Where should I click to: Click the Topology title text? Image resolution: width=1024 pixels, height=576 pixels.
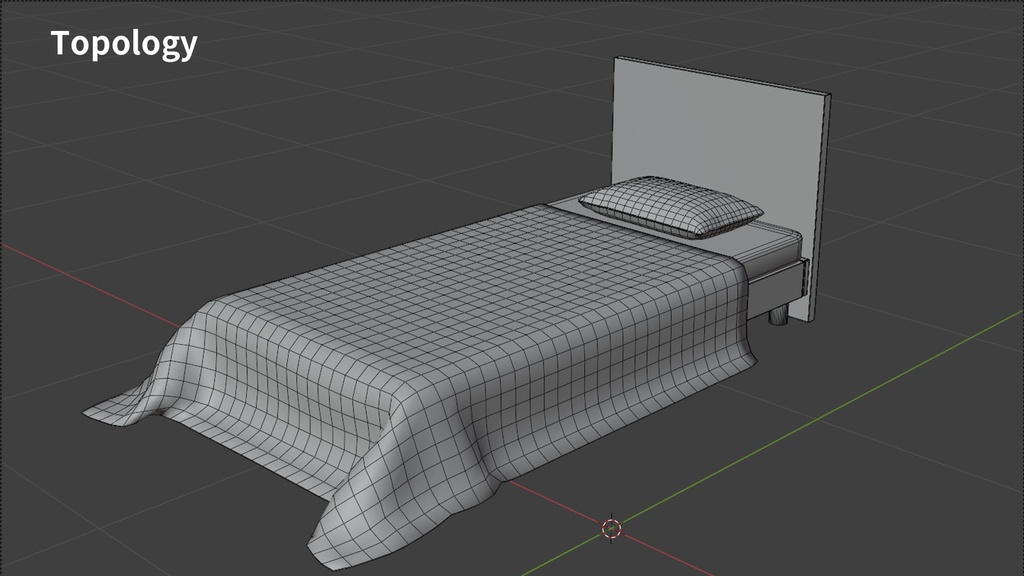tap(125, 43)
